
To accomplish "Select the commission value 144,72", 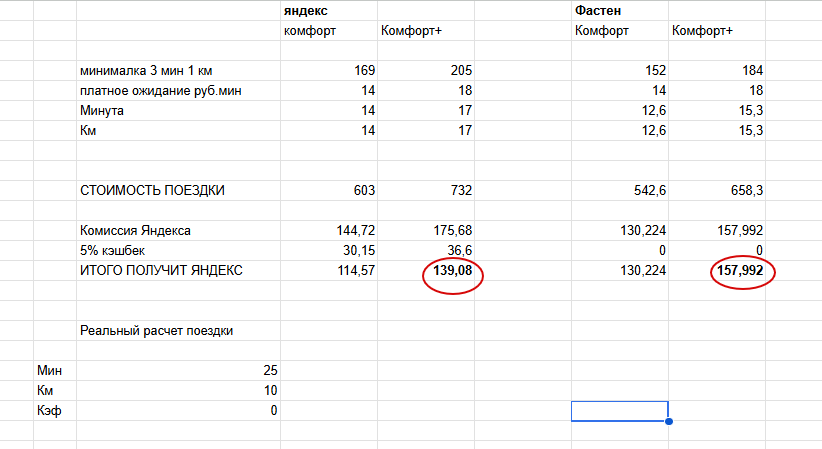I will (x=356, y=230).
